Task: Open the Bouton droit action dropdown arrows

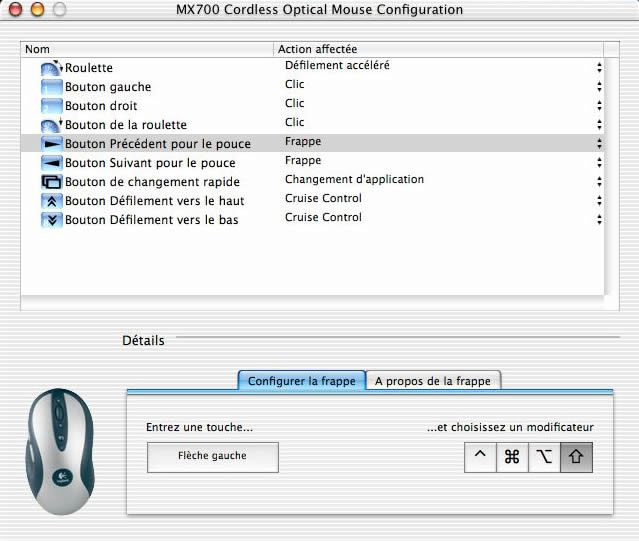Action: click(x=599, y=106)
